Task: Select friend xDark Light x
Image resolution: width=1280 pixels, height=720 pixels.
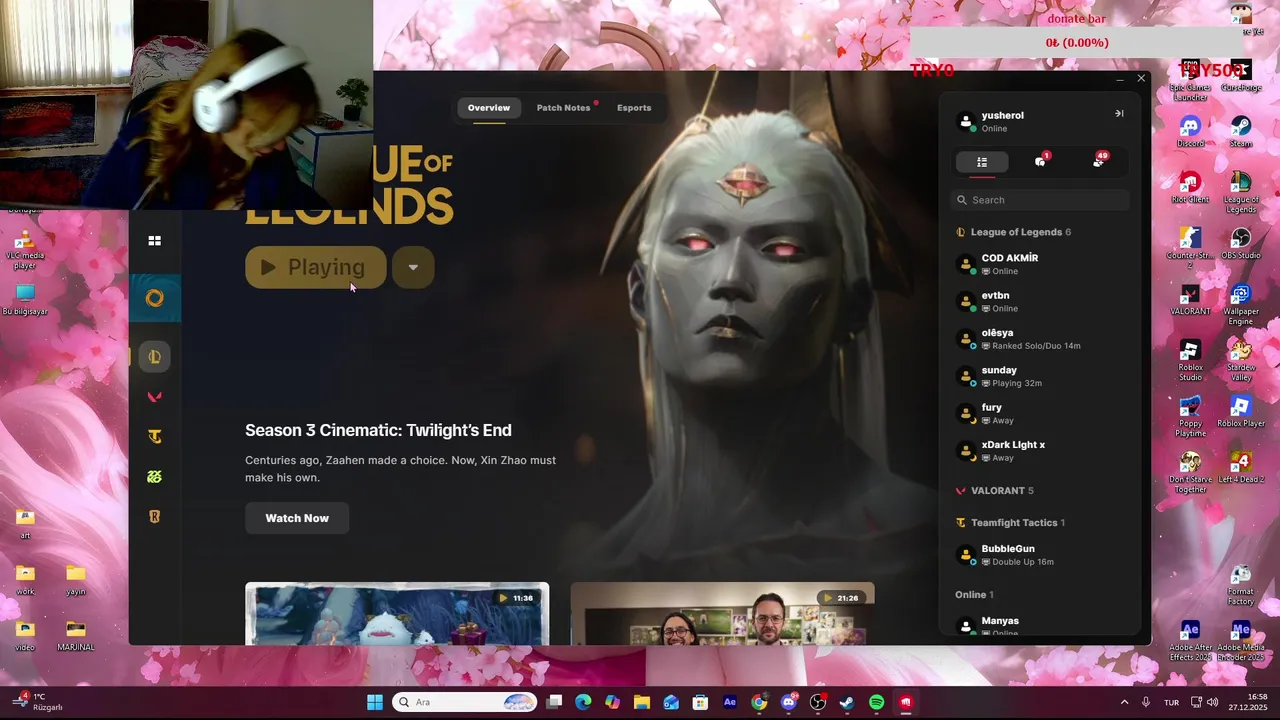Action: [x=1040, y=451]
